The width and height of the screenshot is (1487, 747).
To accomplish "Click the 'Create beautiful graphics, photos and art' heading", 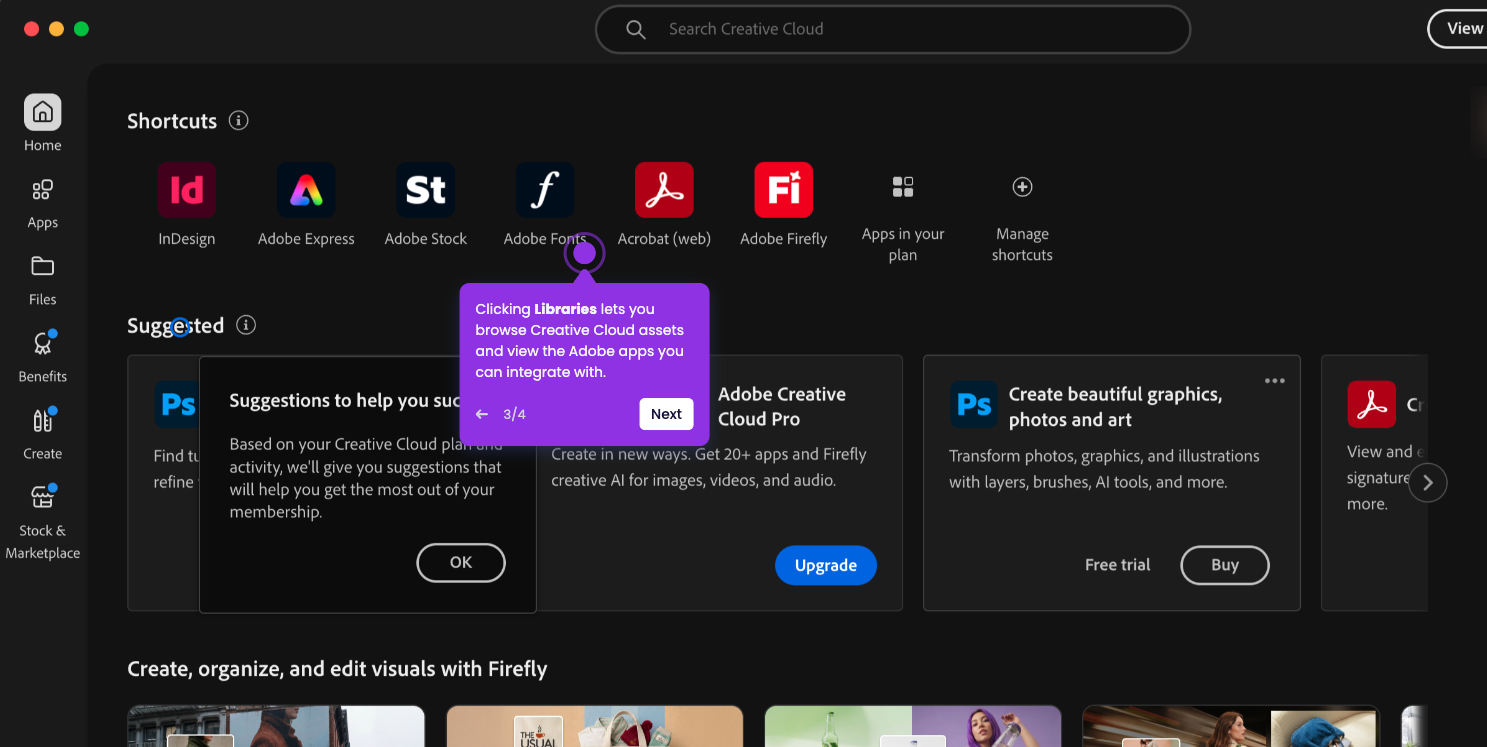I will pos(1115,407).
